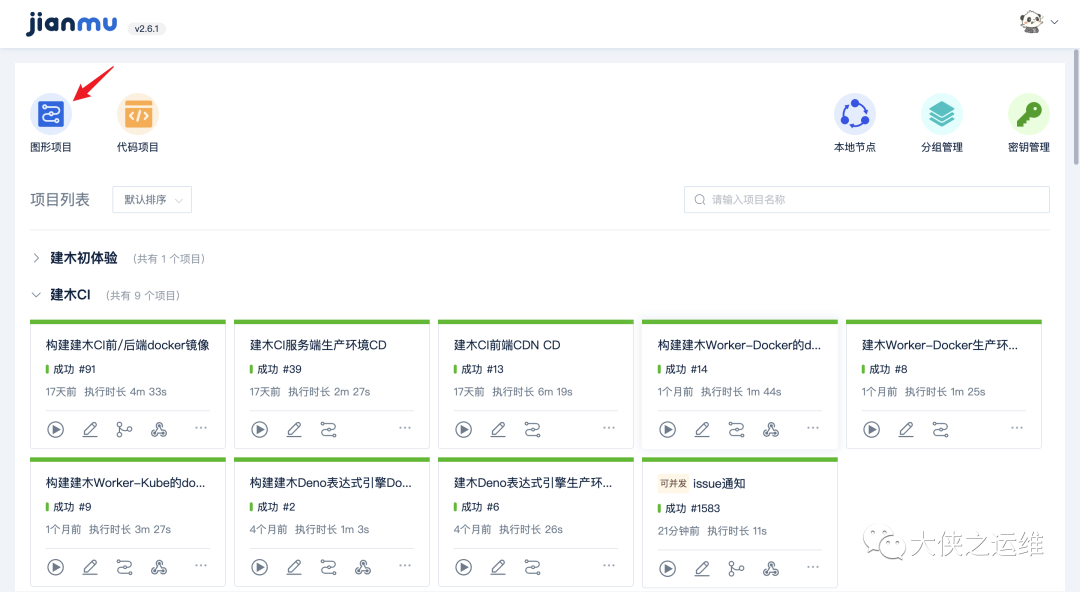Run the 建木CI前端CDN CD project

pyautogui.click(x=464, y=429)
